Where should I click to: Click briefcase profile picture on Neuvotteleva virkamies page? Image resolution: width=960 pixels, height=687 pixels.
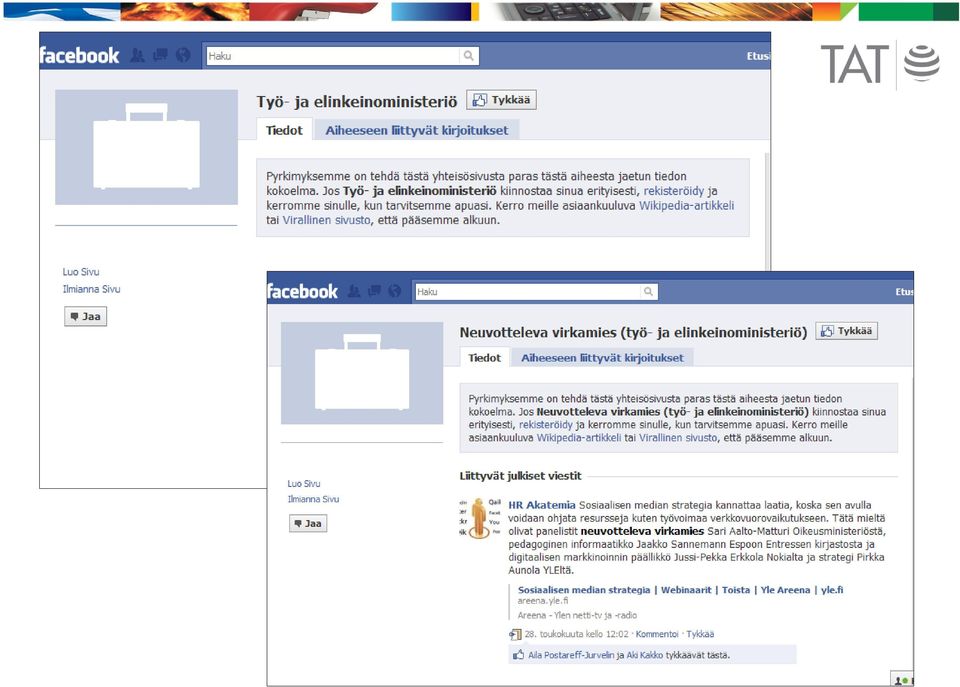(x=362, y=373)
